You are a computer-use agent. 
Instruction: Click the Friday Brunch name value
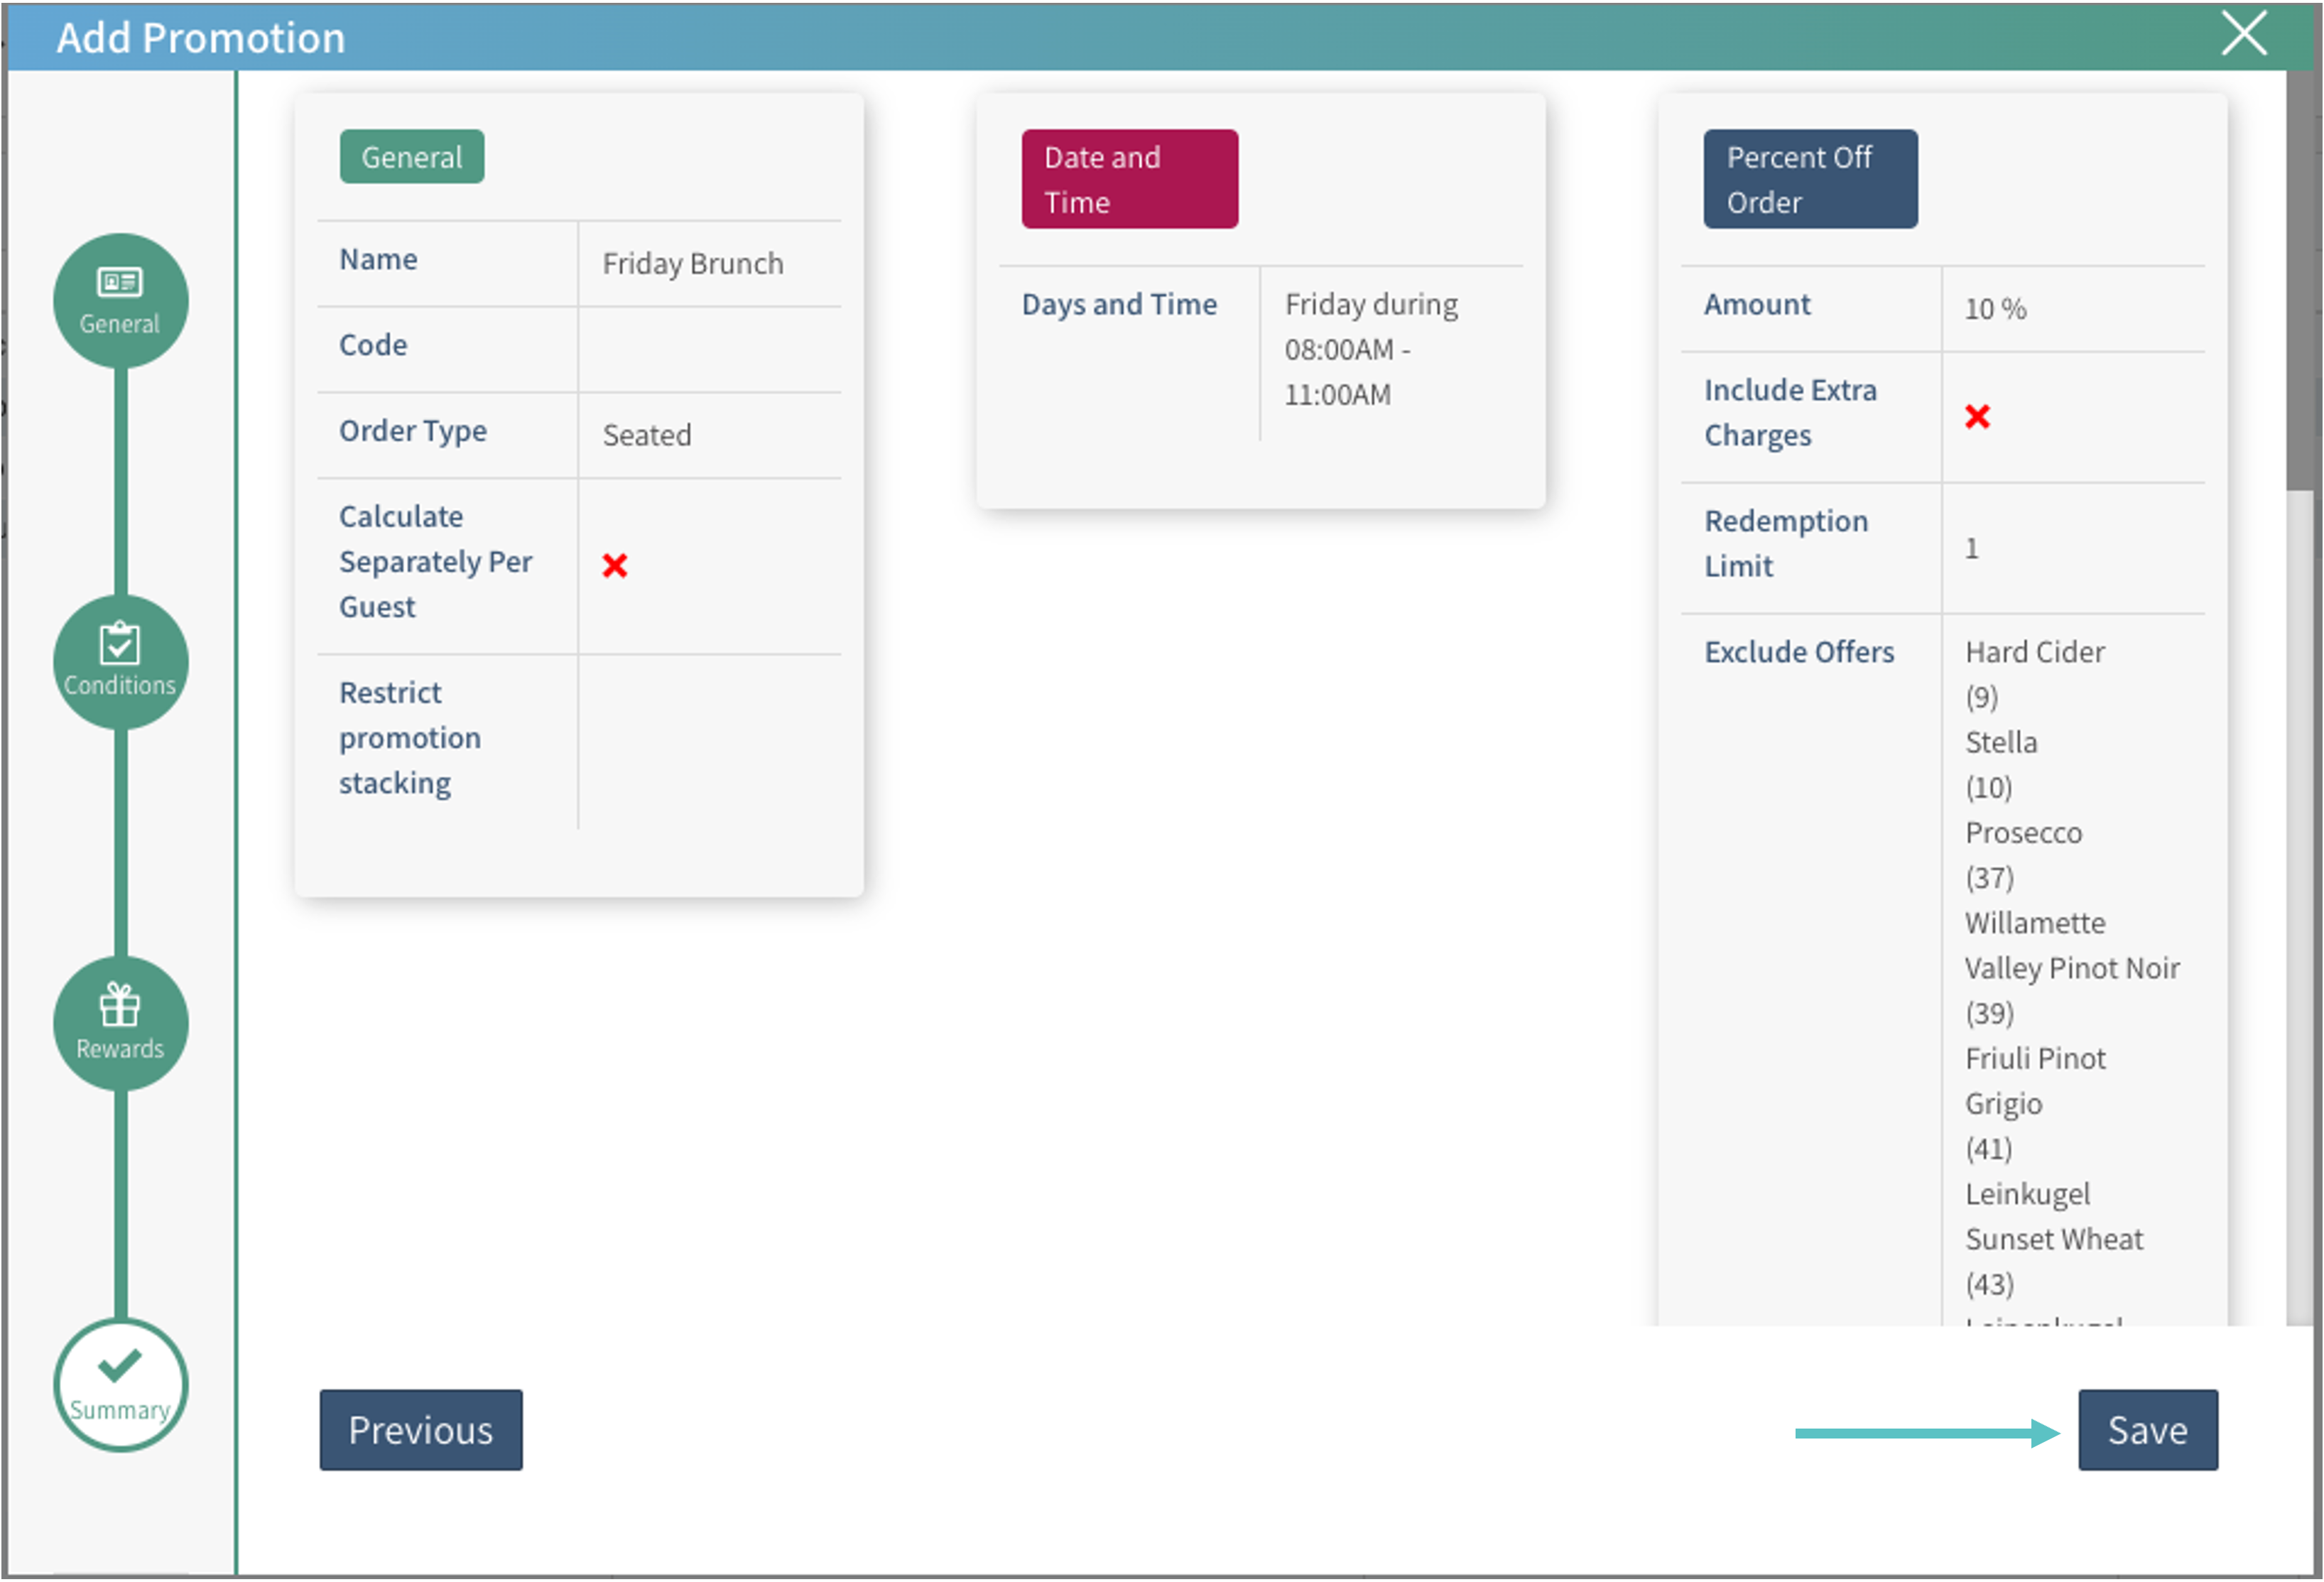tap(692, 264)
